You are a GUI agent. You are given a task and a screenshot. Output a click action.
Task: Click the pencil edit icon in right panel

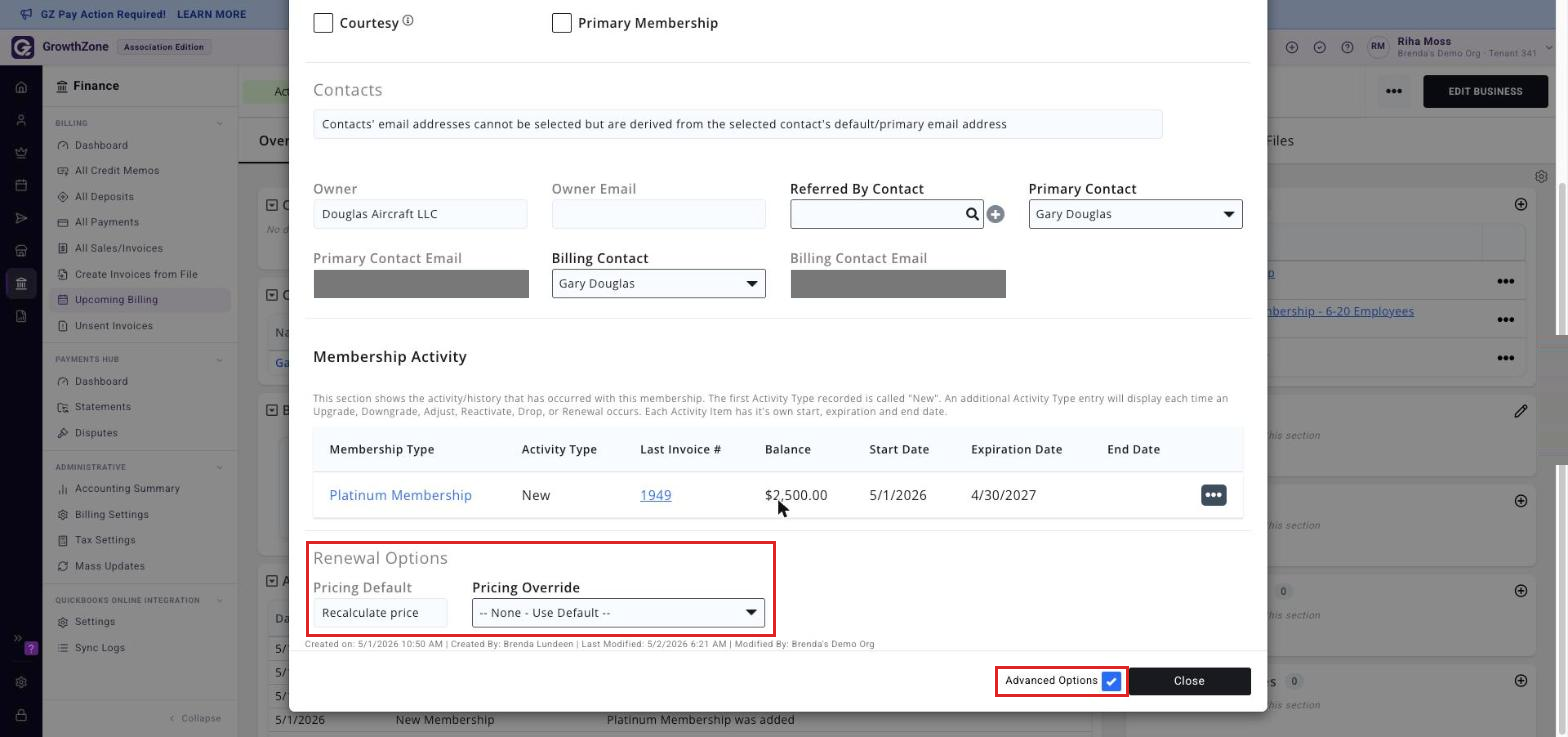pyautogui.click(x=1520, y=411)
